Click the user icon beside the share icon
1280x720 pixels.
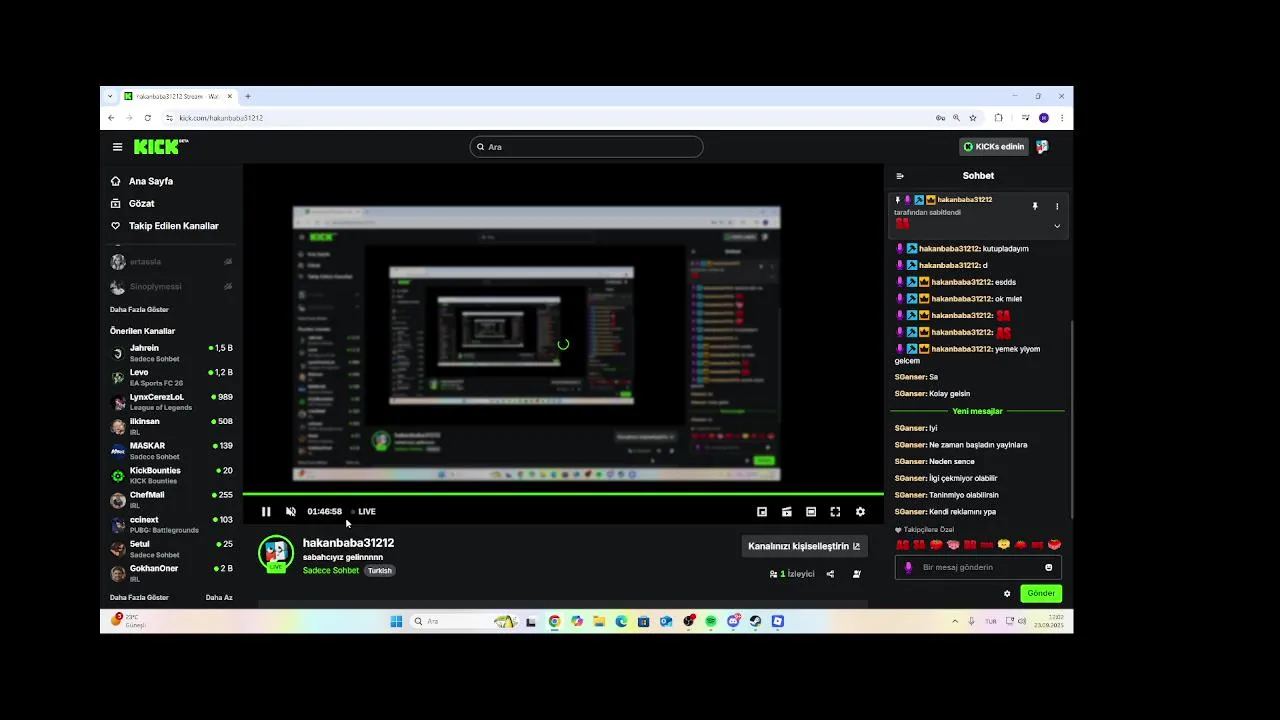(x=856, y=574)
